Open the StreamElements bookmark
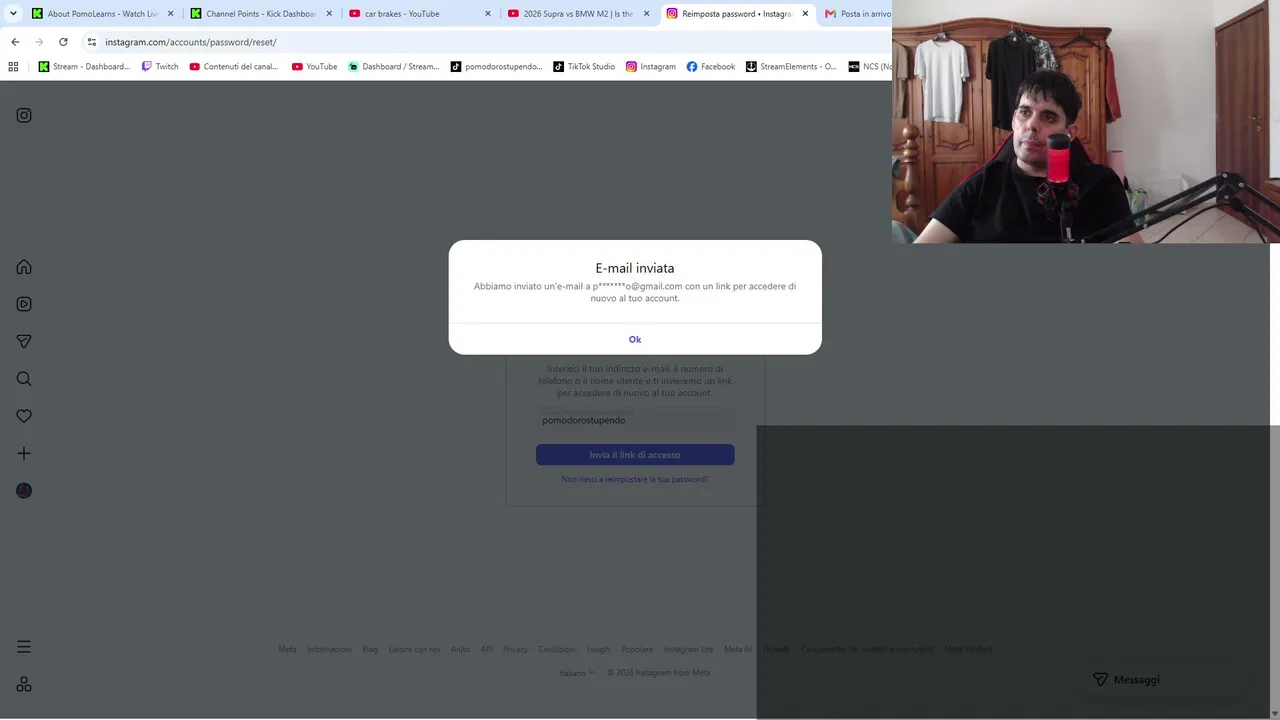The width and height of the screenshot is (1280, 720). (x=791, y=67)
